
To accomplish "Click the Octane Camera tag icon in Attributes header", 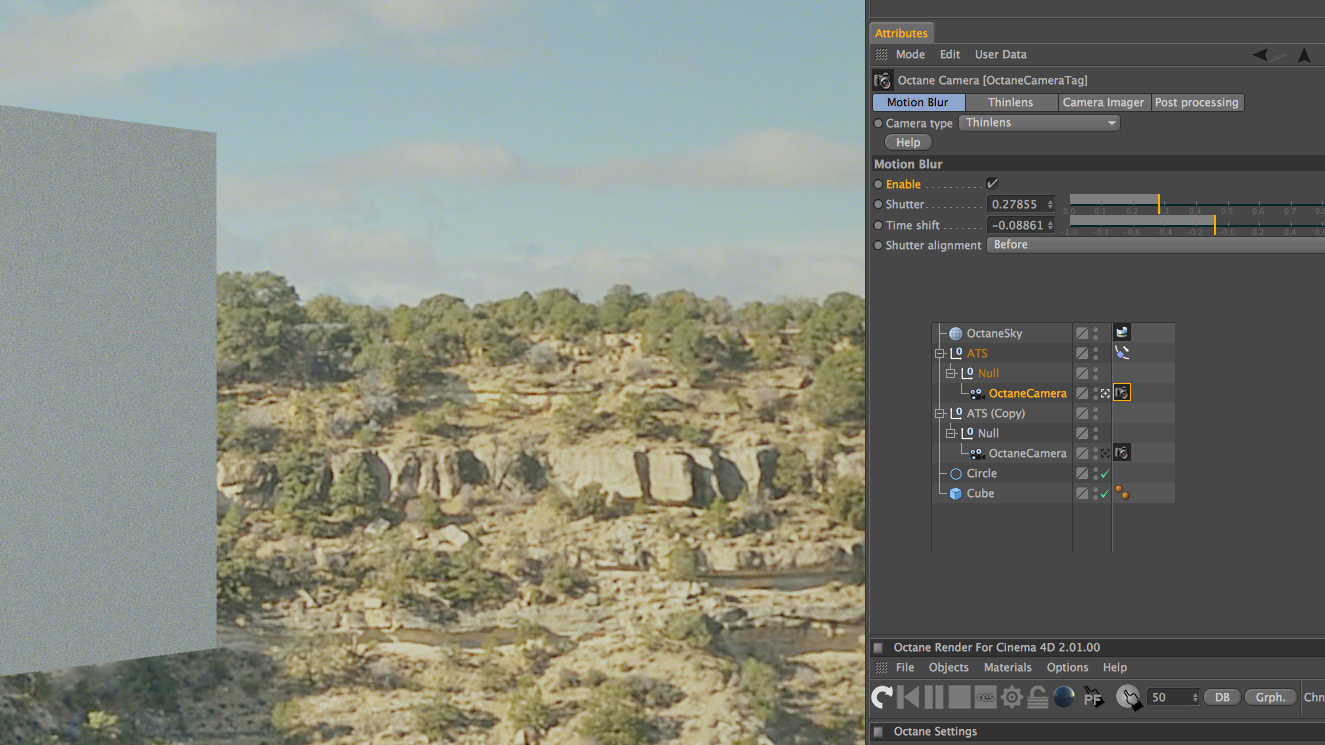I will (882, 80).
